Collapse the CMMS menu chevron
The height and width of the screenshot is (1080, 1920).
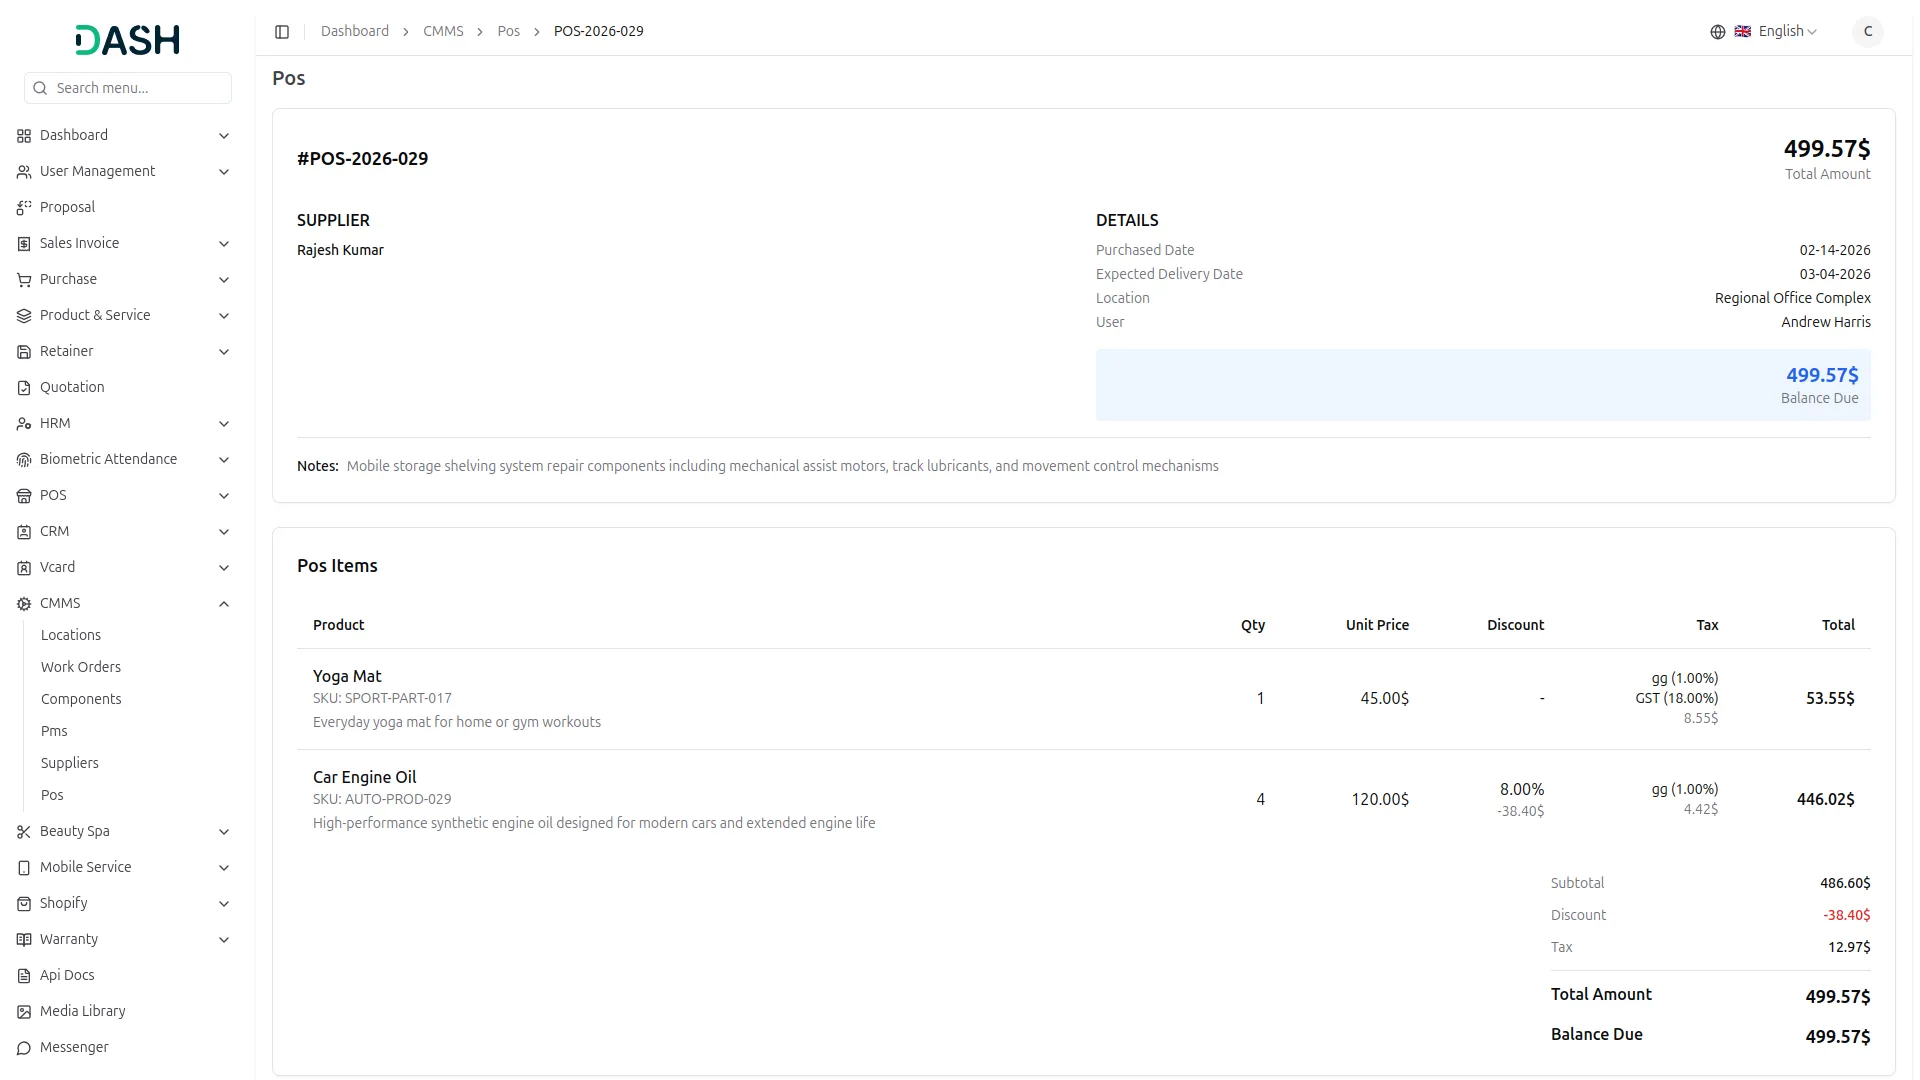click(224, 604)
